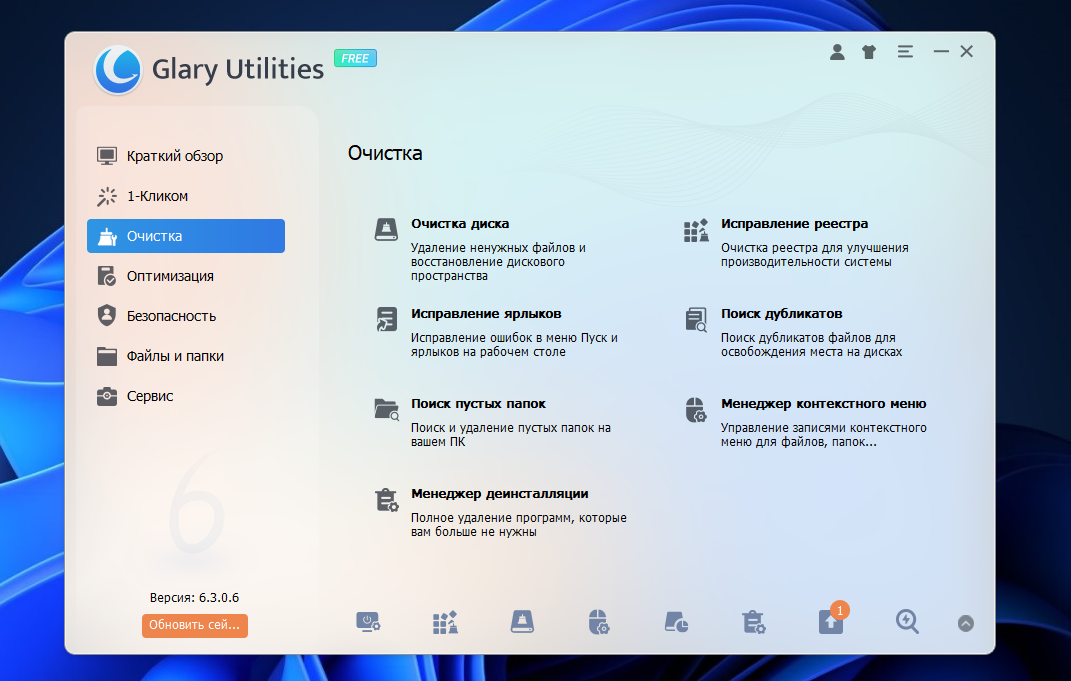Click quick search magnifier icon in bottom toolbar
Viewport: 1071px width, 681px height.
click(907, 622)
